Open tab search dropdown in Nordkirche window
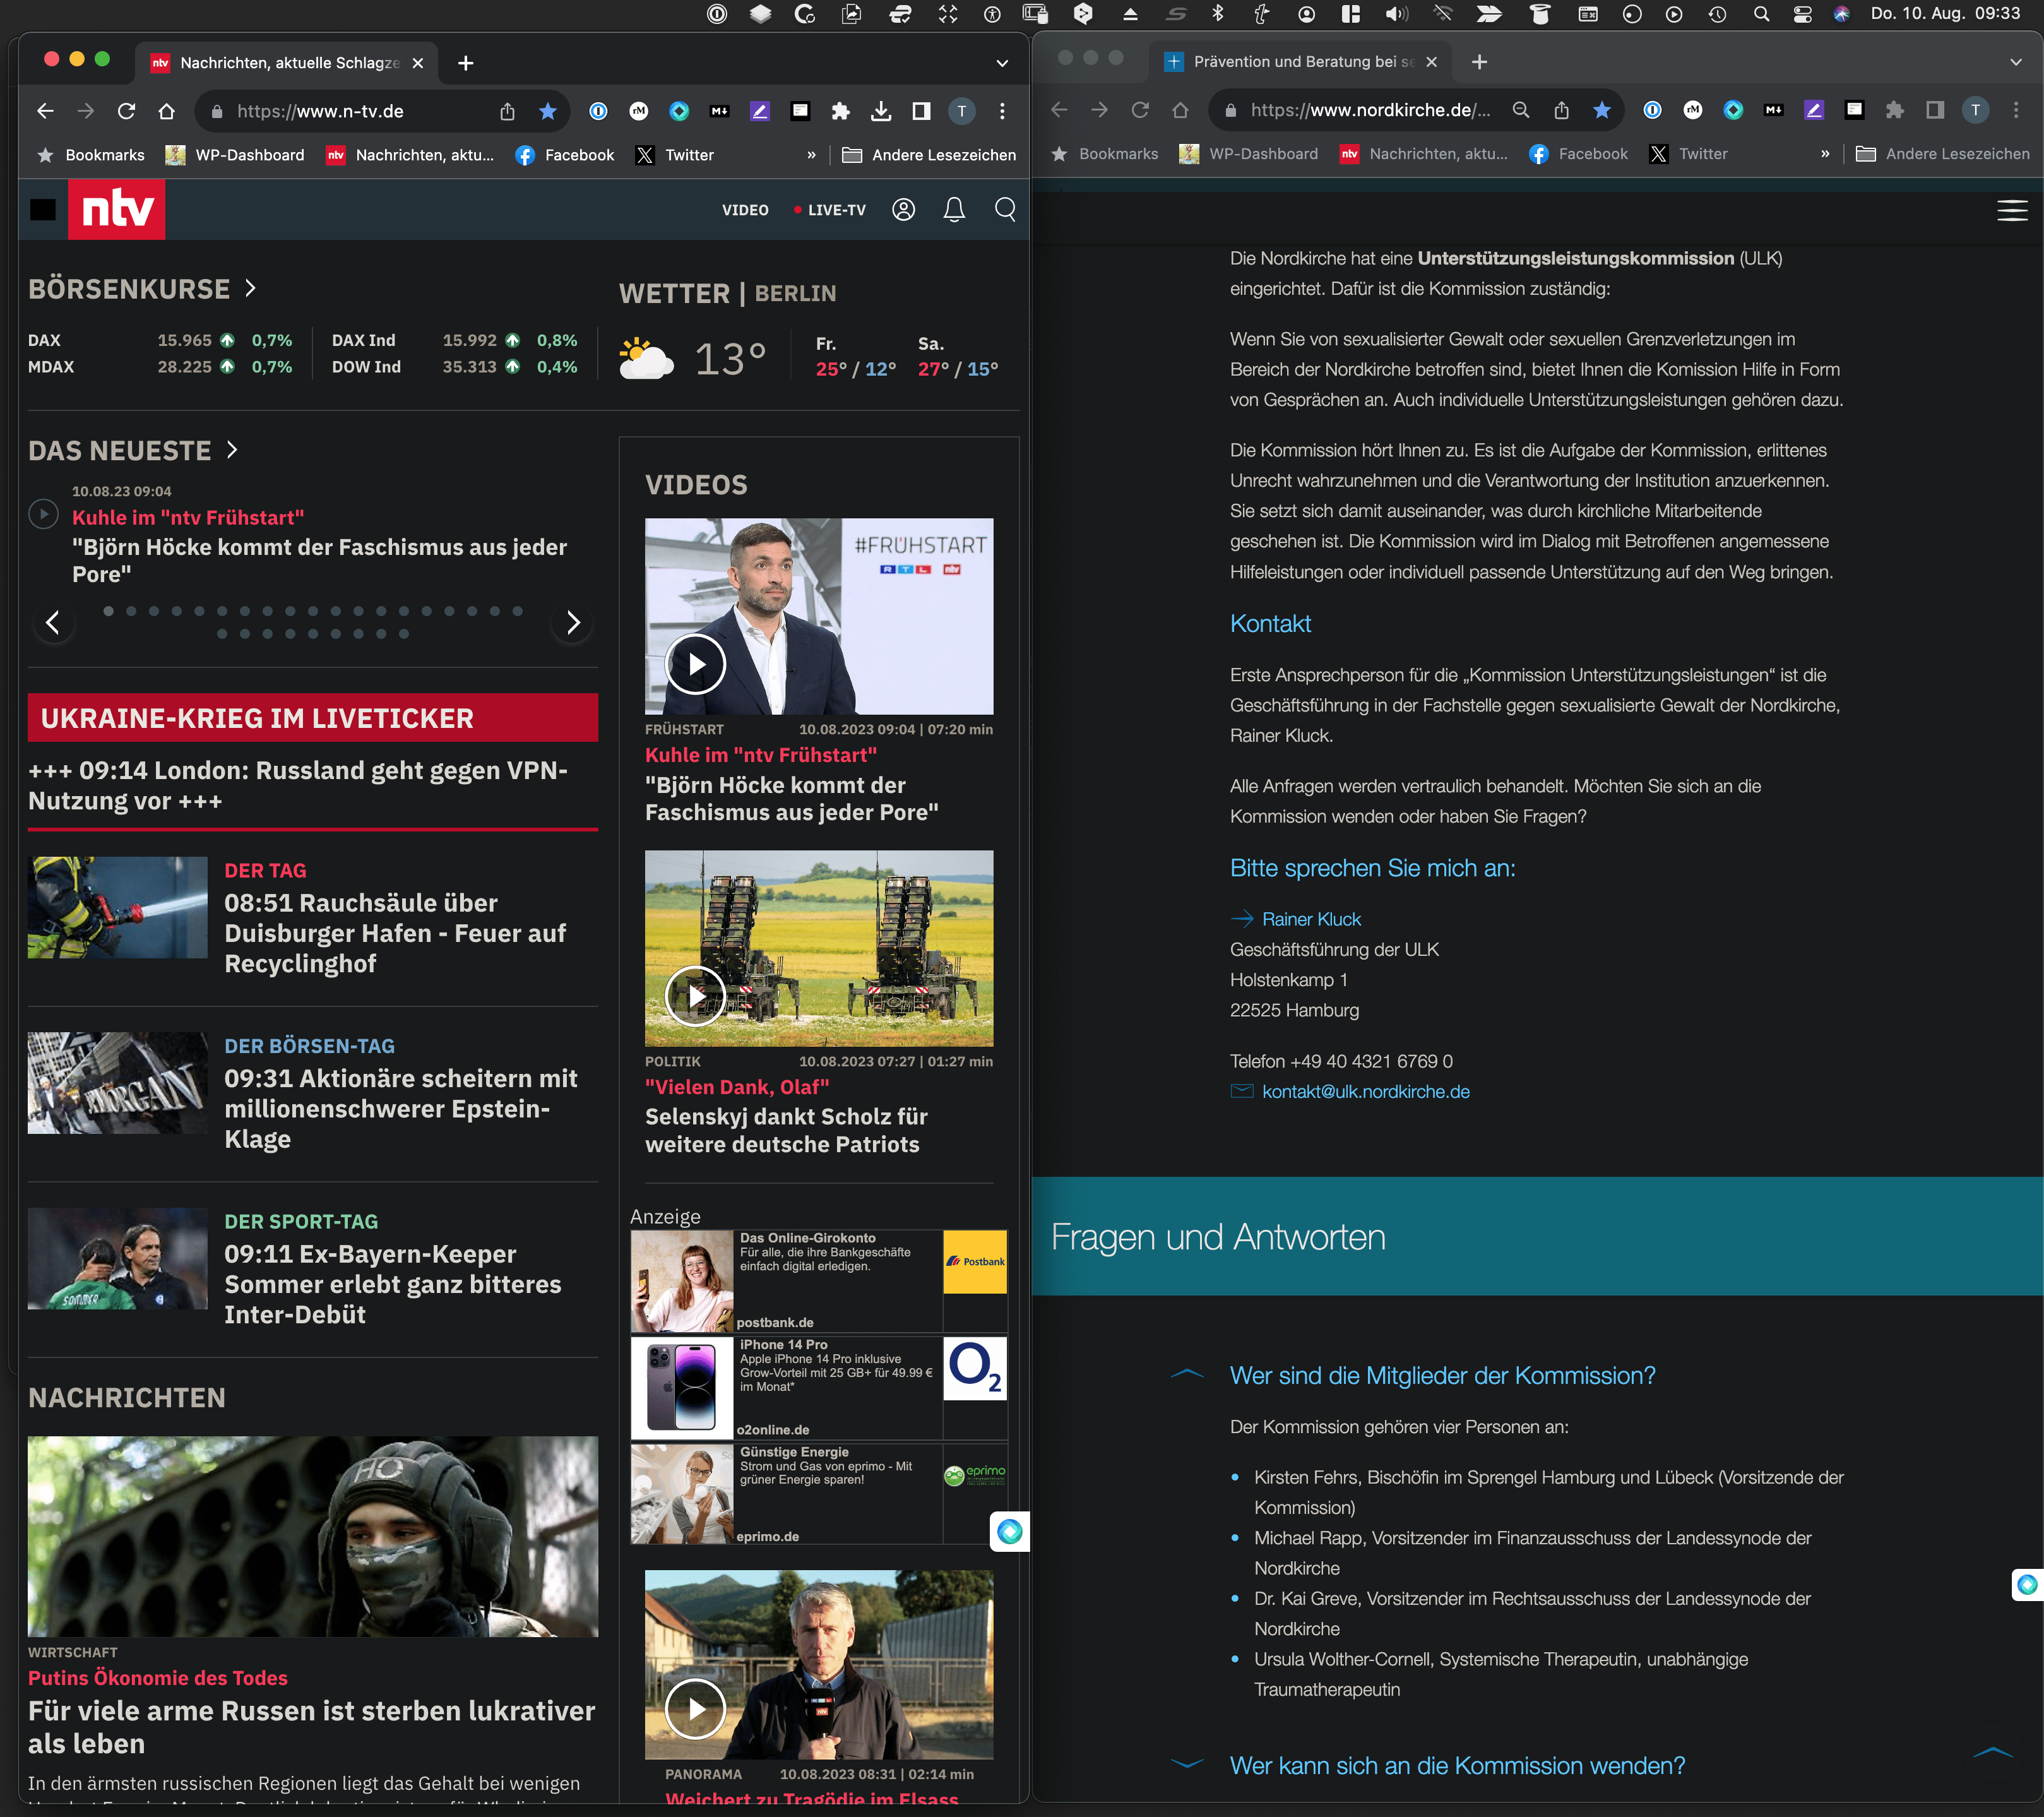The height and width of the screenshot is (1817, 2044). click(x=2016, y=62)
